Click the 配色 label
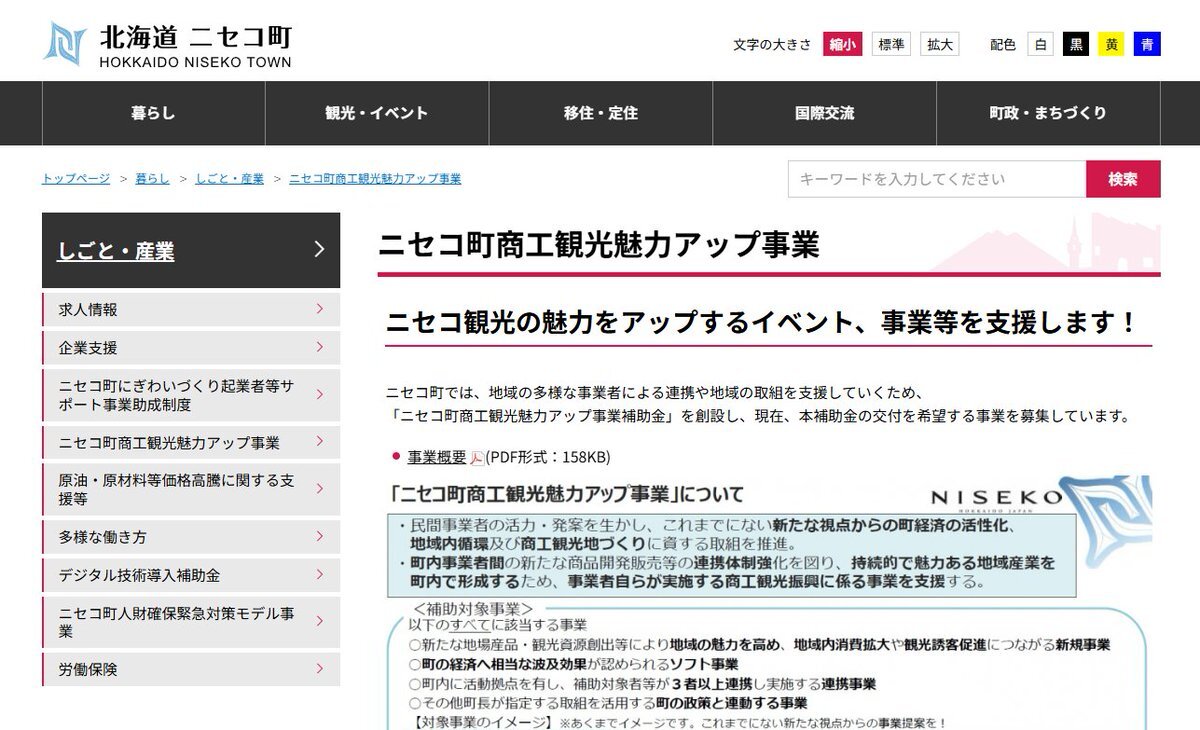 tap(1003, 45)
